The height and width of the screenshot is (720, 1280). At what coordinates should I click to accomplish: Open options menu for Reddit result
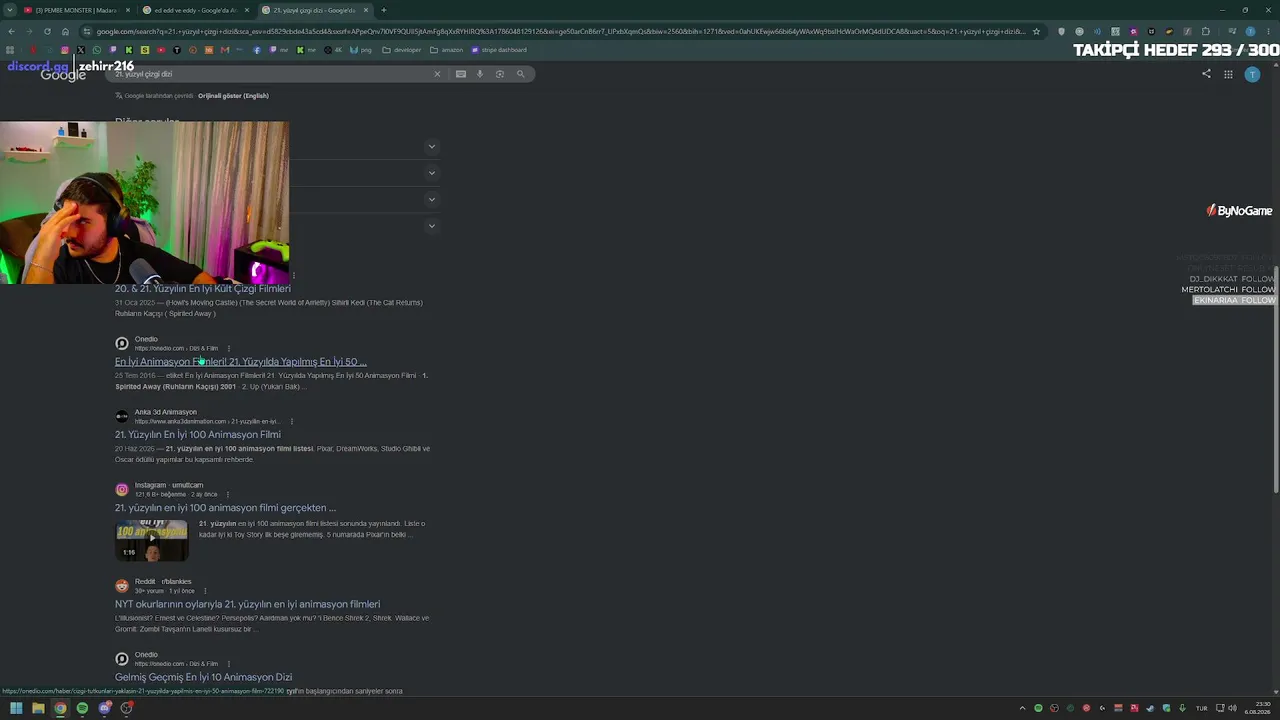[205, 591]
